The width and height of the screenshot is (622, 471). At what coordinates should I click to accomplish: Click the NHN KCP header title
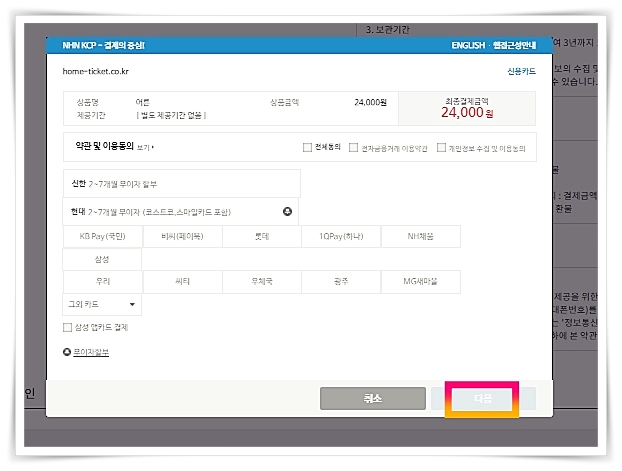pos(104,45)
